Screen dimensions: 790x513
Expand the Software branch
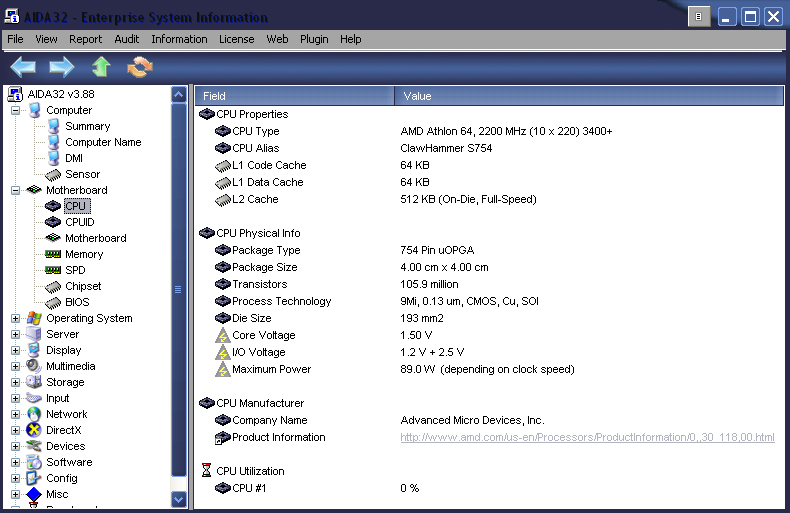coord(16,463)
